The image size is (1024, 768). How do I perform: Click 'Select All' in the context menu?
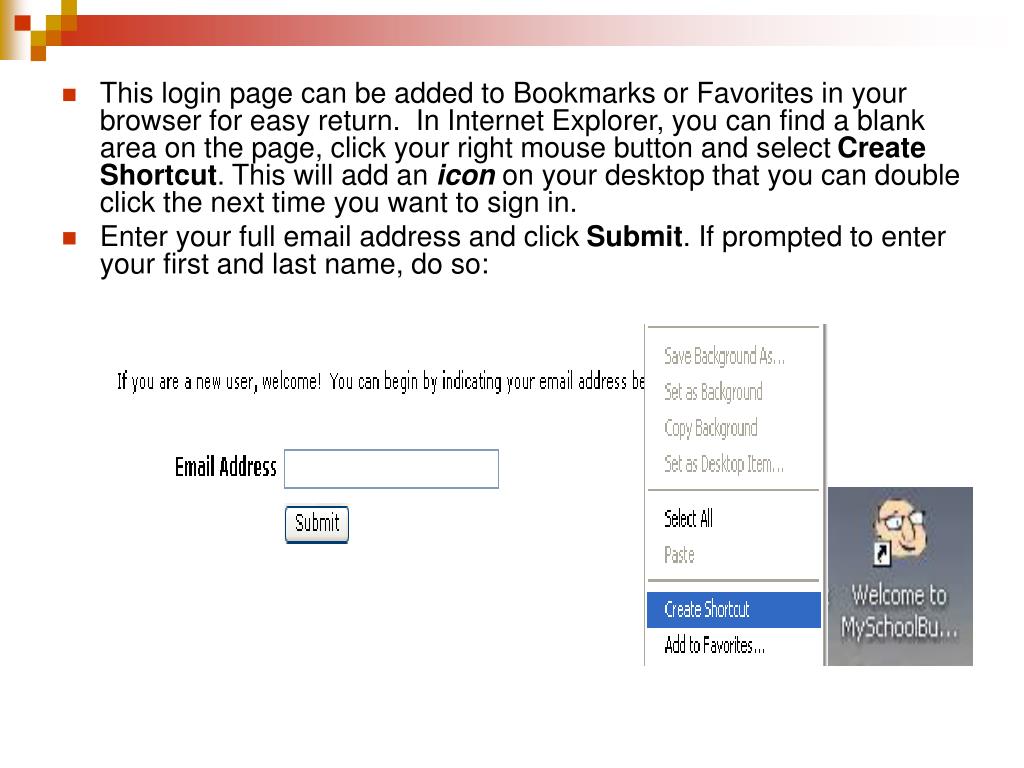[688, 518]
